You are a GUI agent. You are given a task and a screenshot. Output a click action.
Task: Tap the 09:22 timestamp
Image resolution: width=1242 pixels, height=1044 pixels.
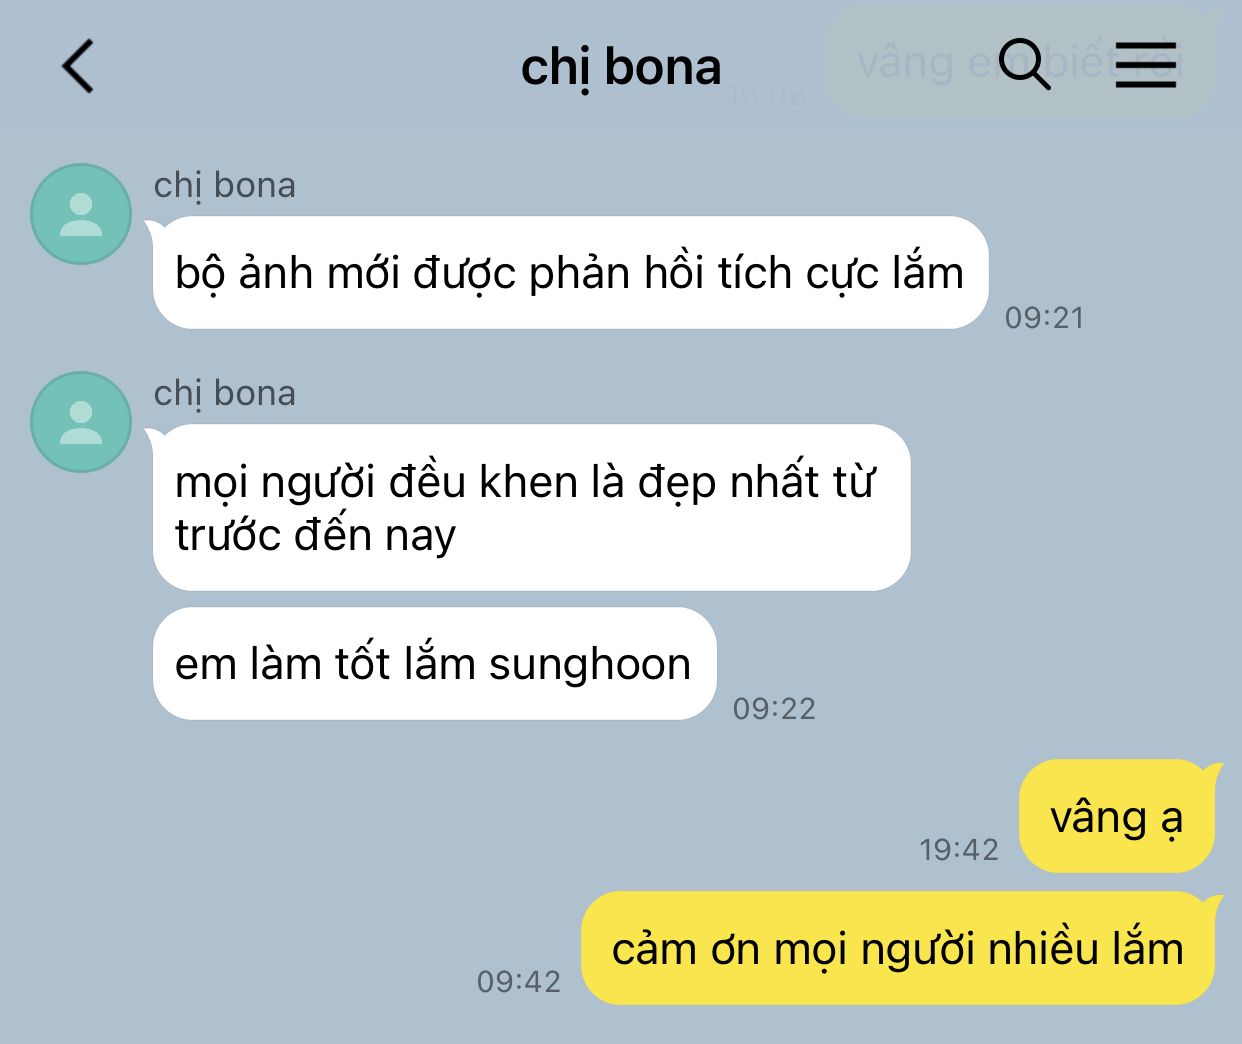[x=774, y=709]
